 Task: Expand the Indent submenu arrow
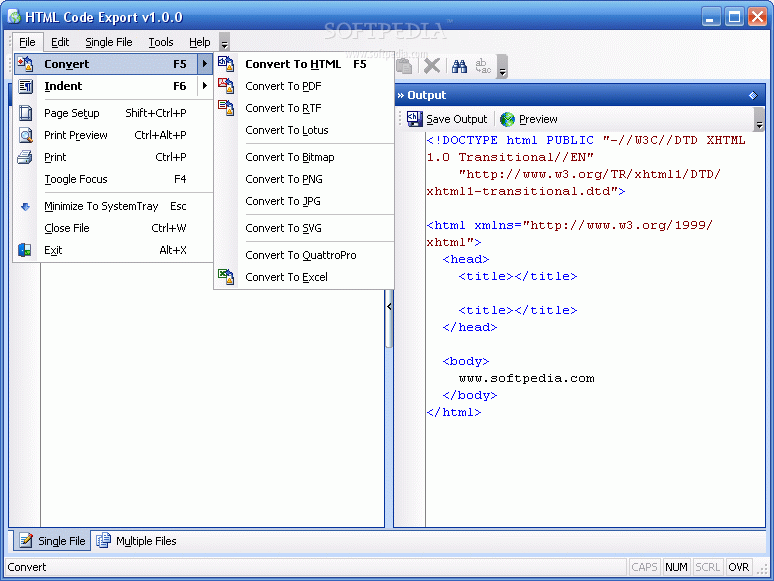(204, 86)
